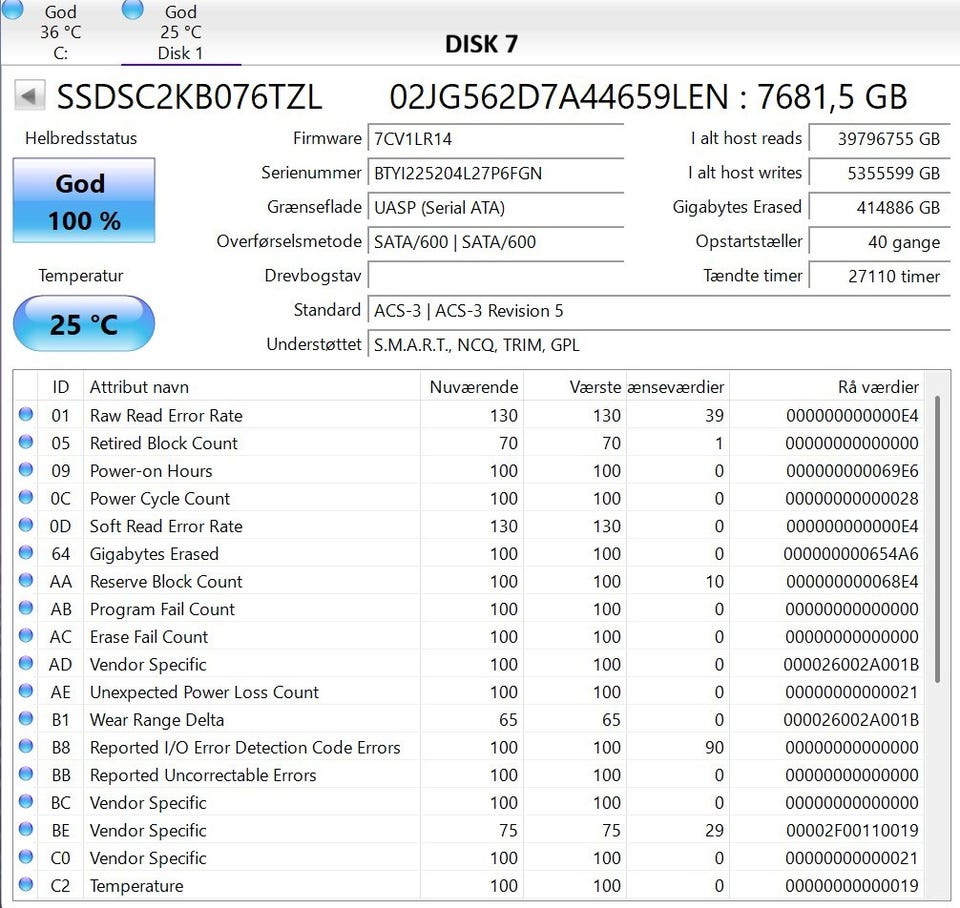The width and height of the screenshot is (960, 908).
Task: Select the Power-on Hours row name
Action: 151,471
